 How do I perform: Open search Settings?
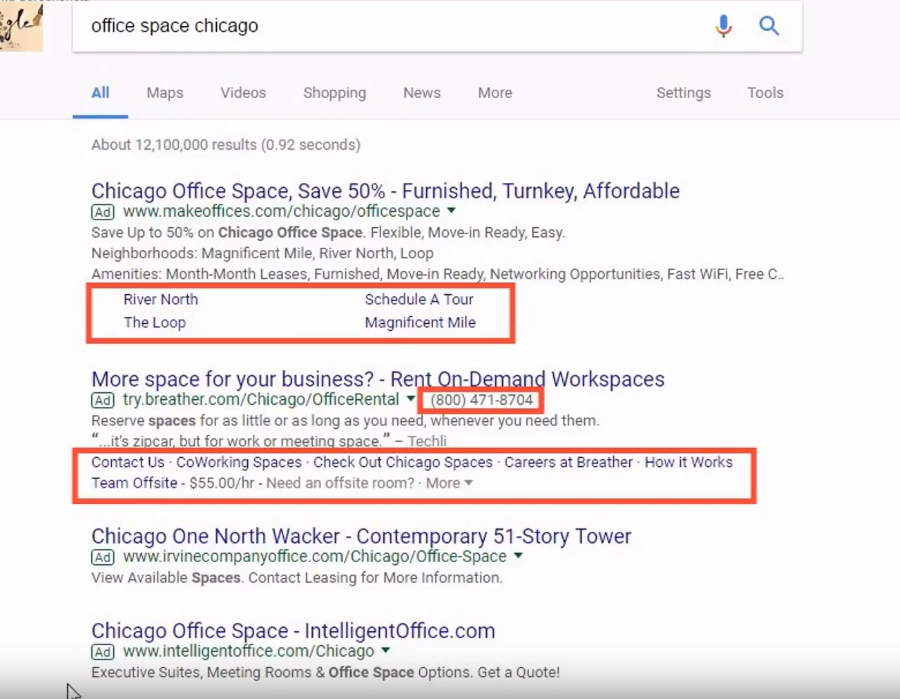pyautogui.click(x=684, y=93)
